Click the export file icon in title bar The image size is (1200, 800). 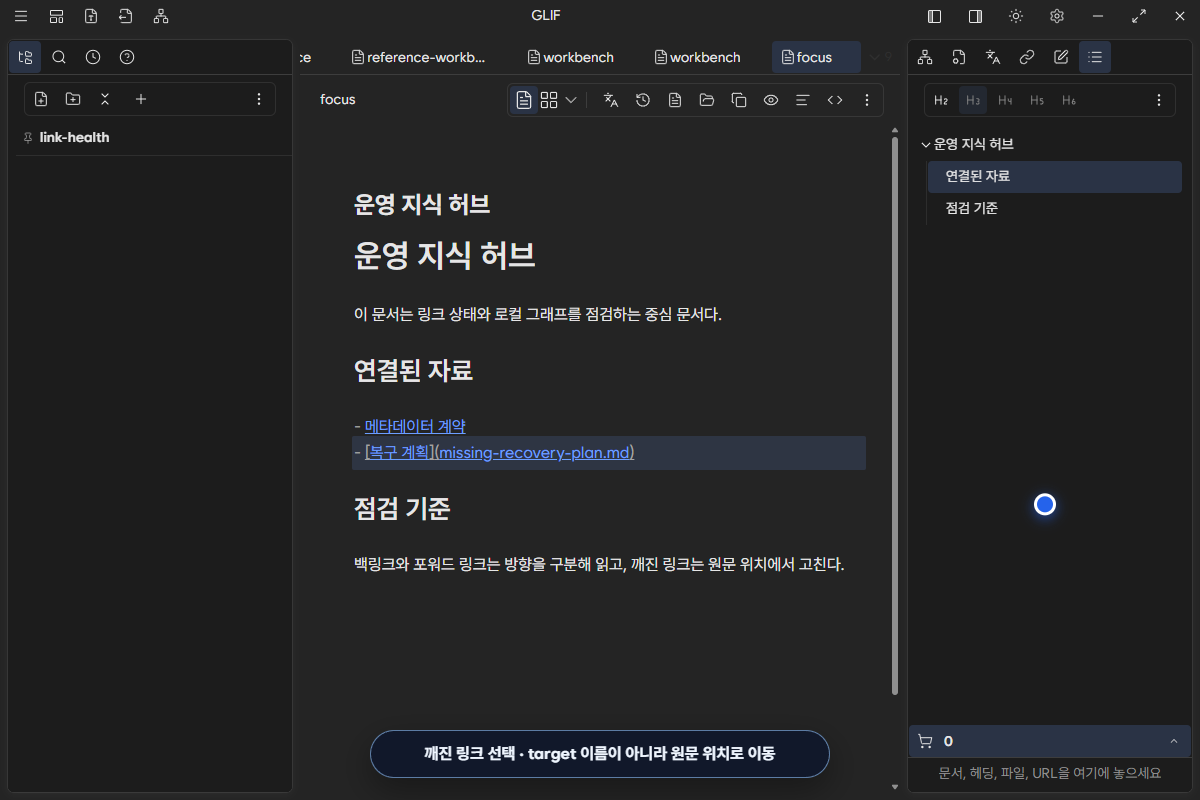point(91,16)
